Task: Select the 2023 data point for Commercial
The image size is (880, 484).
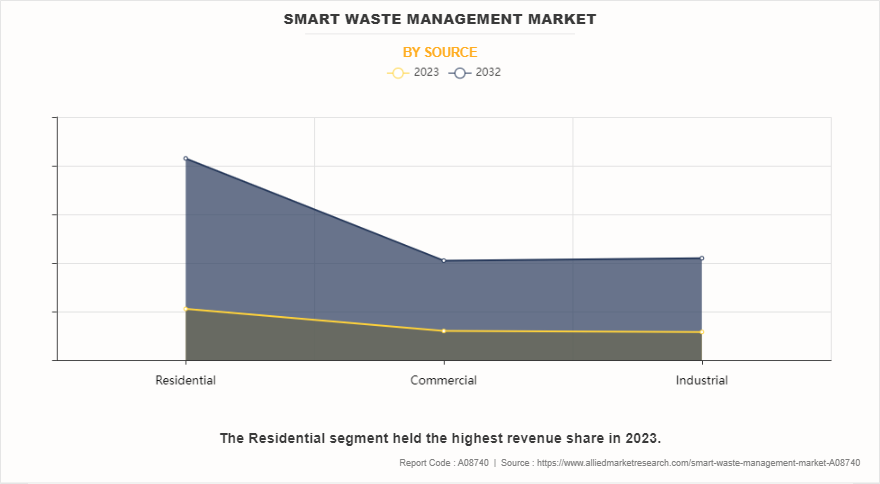Action: pos(443,331)
